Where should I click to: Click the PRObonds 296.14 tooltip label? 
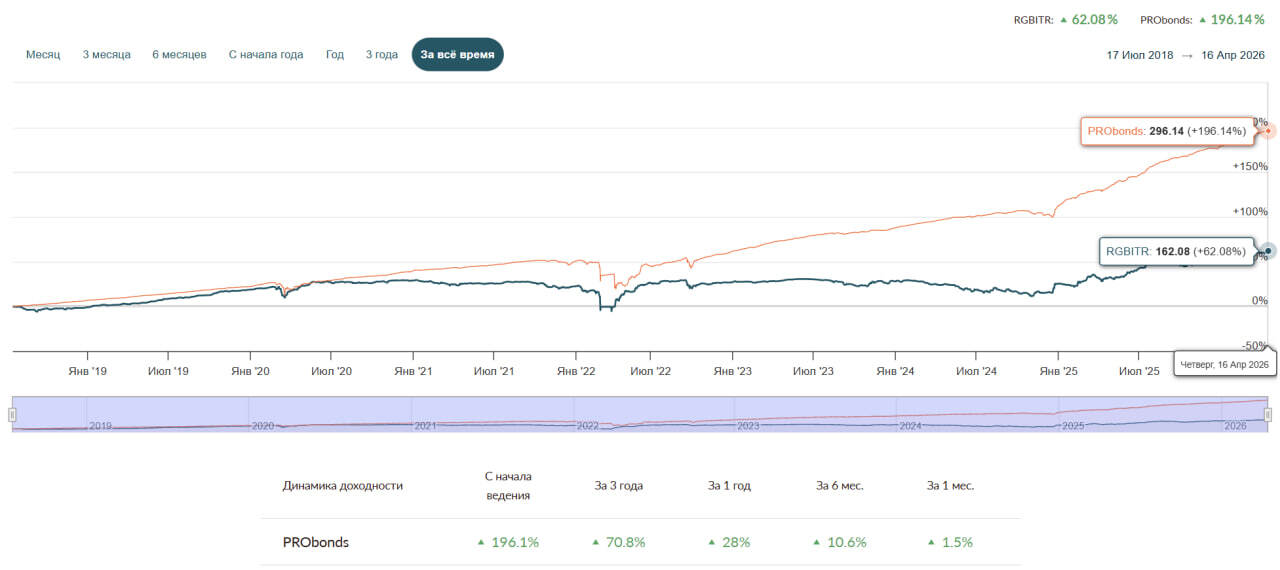[x=1167, y=131]
